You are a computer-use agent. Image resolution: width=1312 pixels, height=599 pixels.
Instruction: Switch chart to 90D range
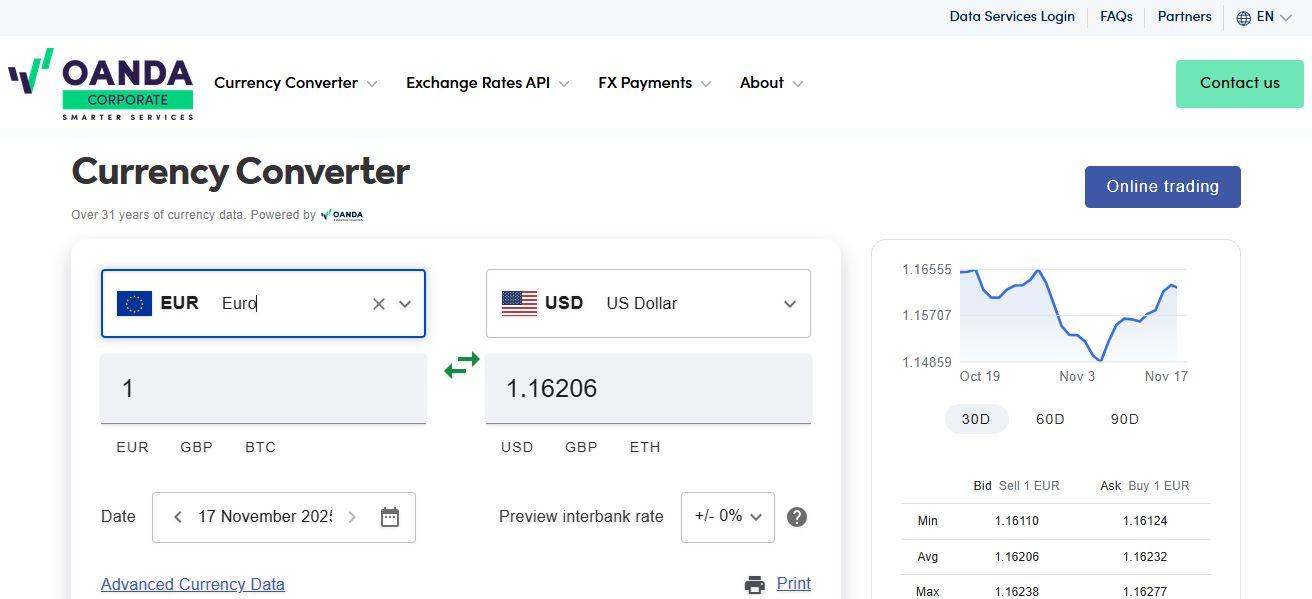coord(1125,419)
